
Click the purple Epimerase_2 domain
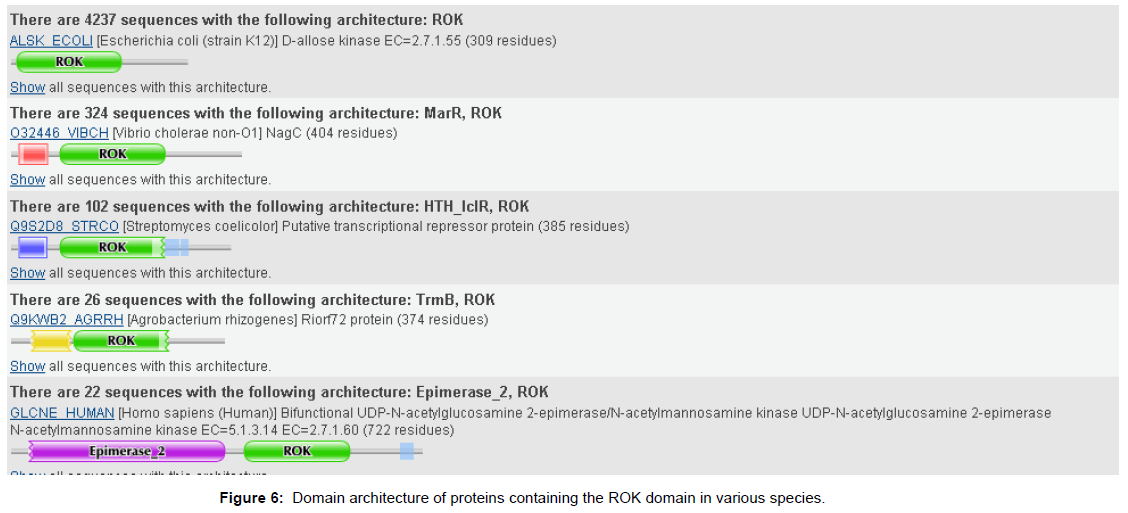pos(127,451)
